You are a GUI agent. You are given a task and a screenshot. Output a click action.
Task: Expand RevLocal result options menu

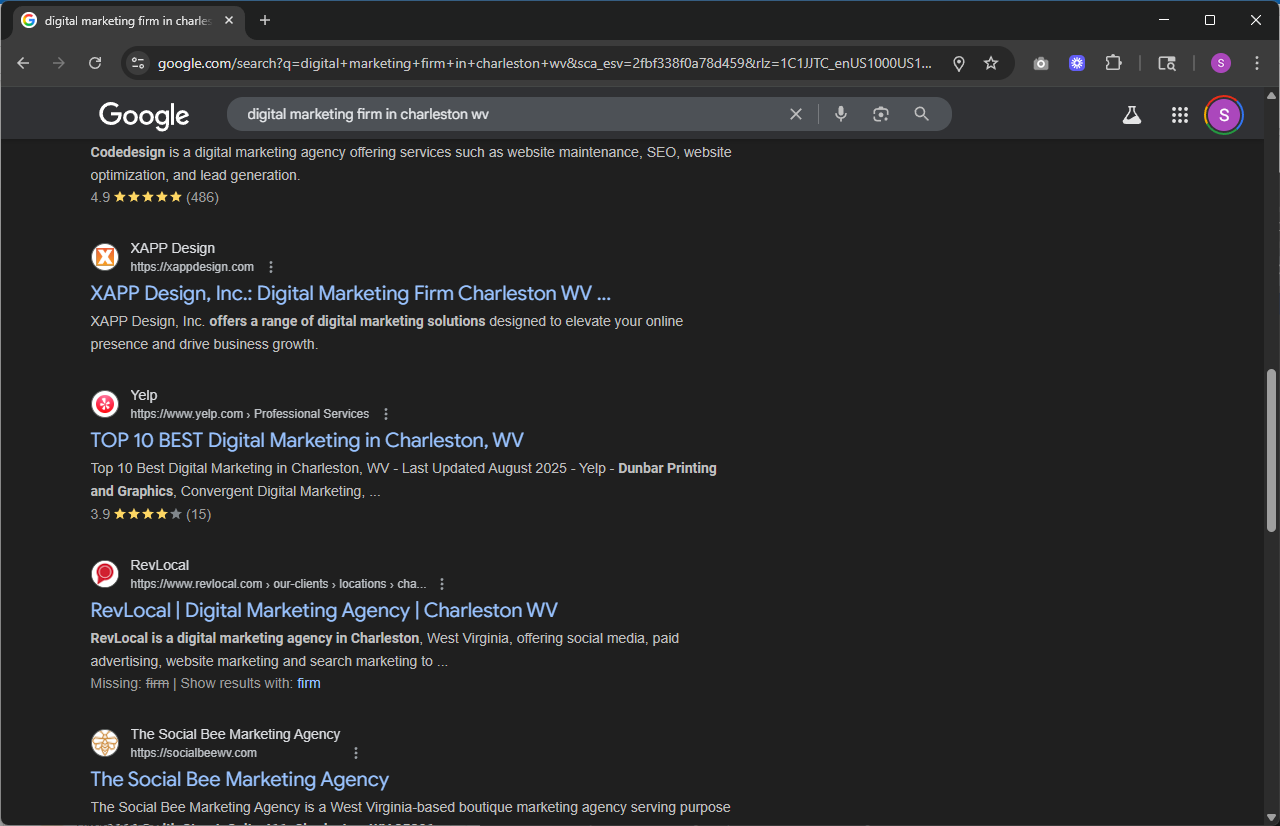(x=442, y=584)
